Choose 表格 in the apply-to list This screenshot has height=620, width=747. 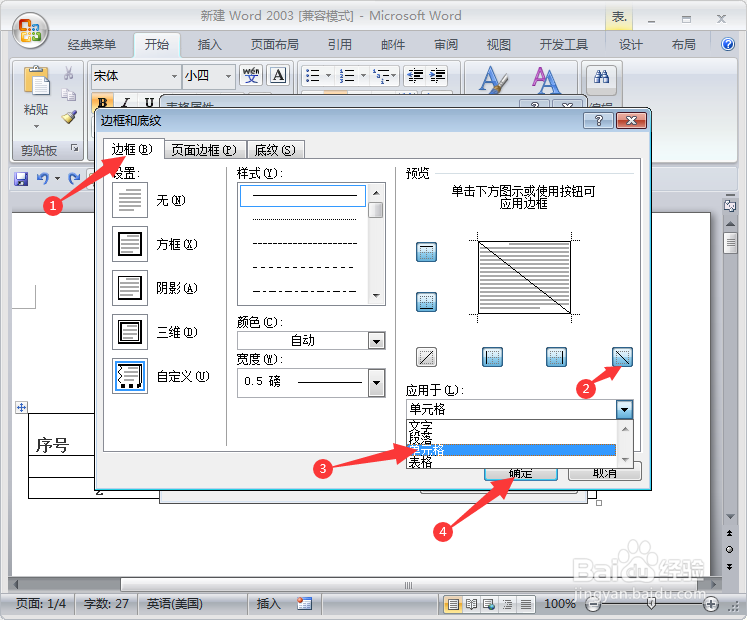point(512,462)
